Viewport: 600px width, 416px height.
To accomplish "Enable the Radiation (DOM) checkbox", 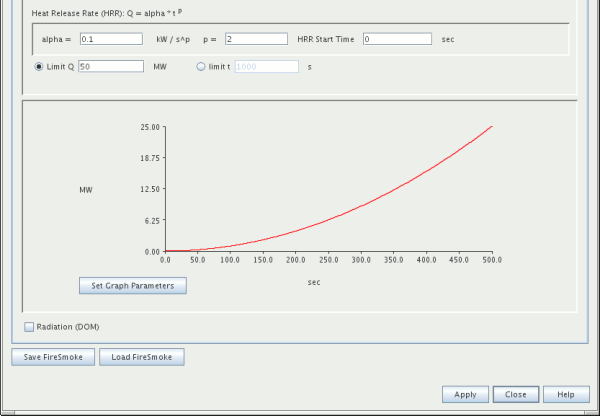I will click(x=28, y=327).
